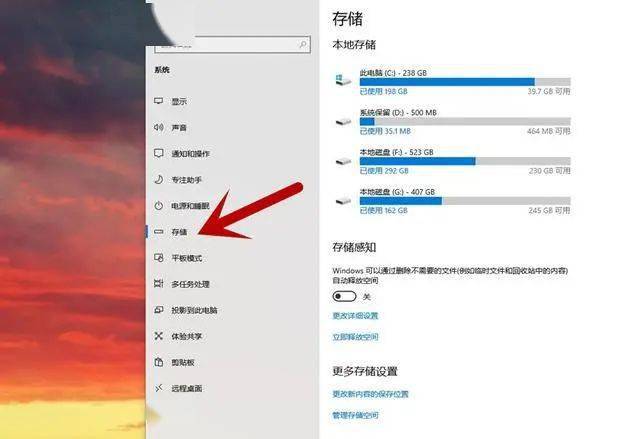Click the Change detailed settings link (更改详细设置)
640x439 pixels.
point(355,316)
